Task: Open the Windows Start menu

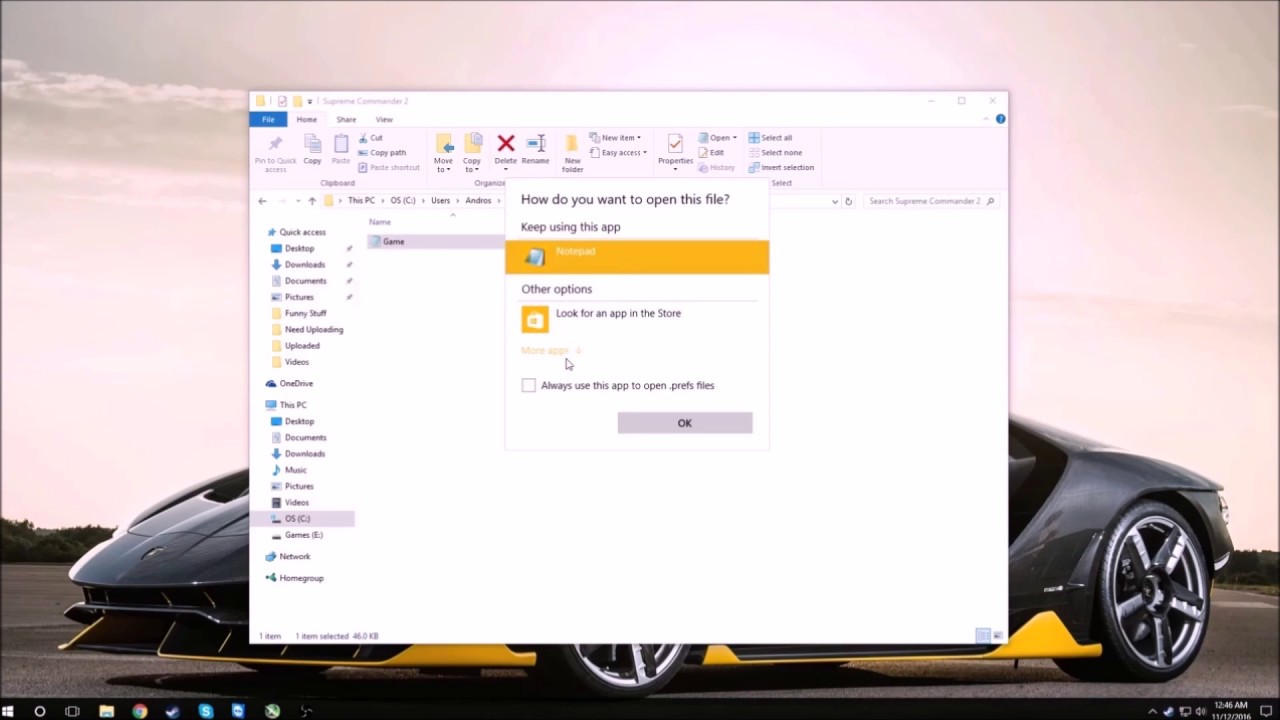Action: [8, 711]
